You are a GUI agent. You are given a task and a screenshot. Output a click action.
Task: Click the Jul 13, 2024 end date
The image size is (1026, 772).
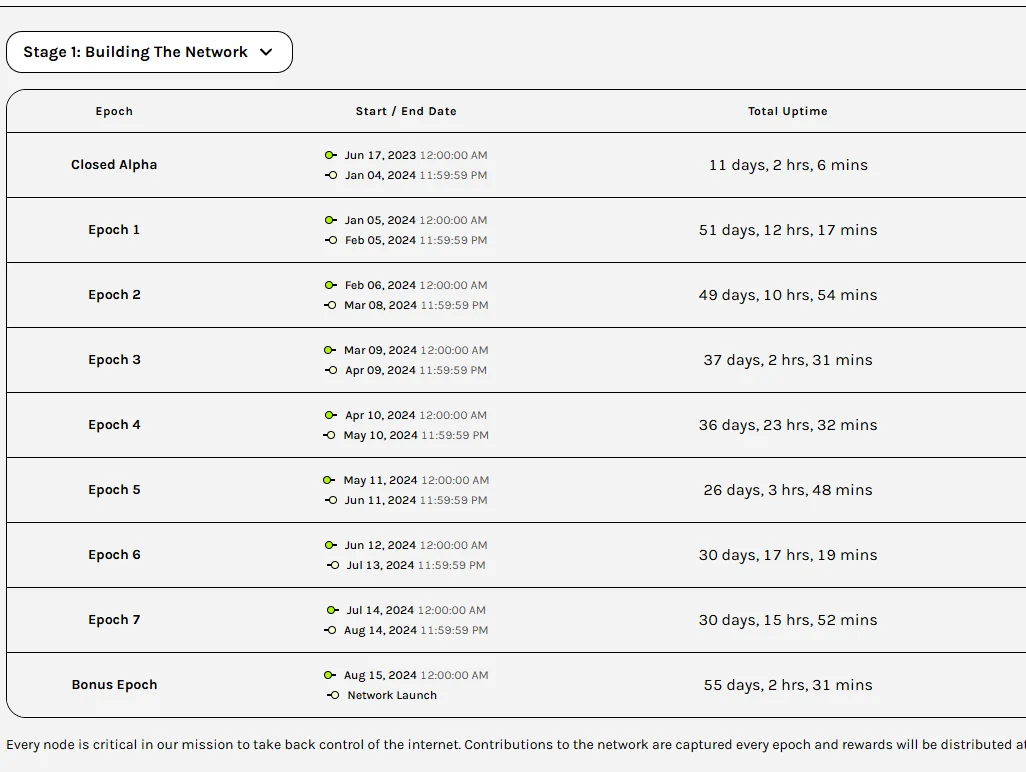tap(380, 565)
